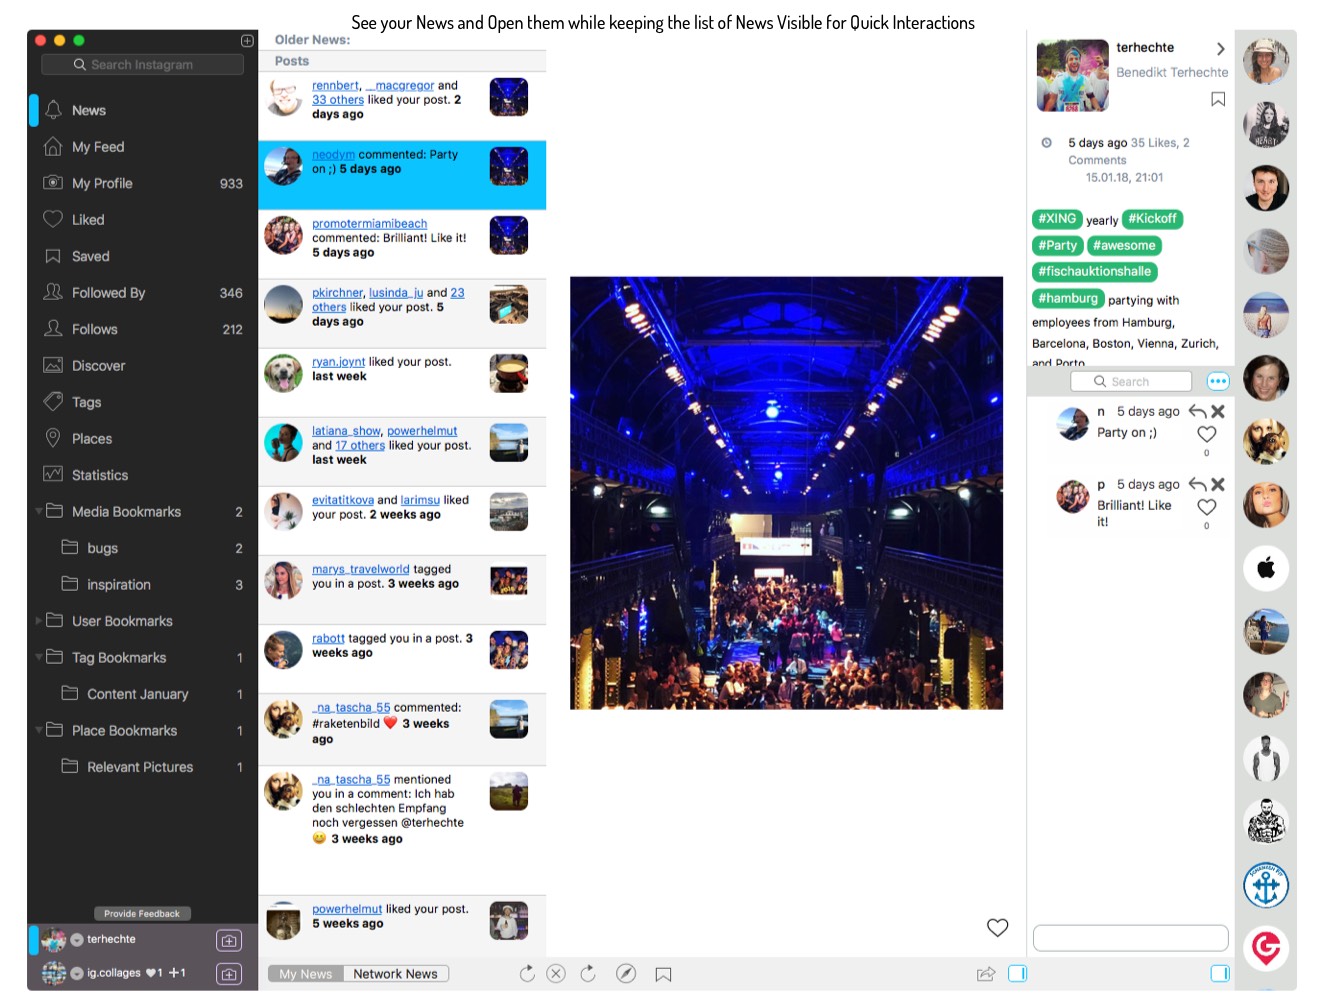Click the large concert hall photo

click(x=786, y=493)
